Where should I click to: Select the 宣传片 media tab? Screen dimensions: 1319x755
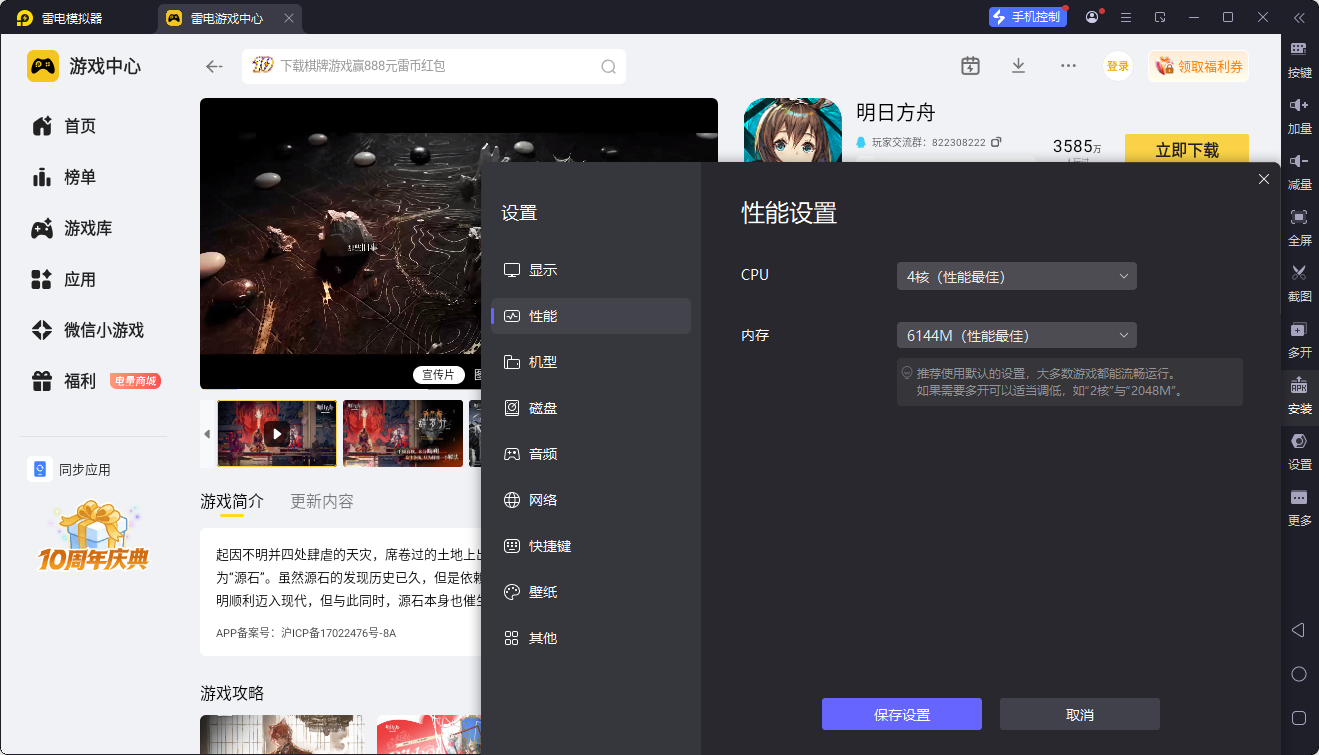438,375
